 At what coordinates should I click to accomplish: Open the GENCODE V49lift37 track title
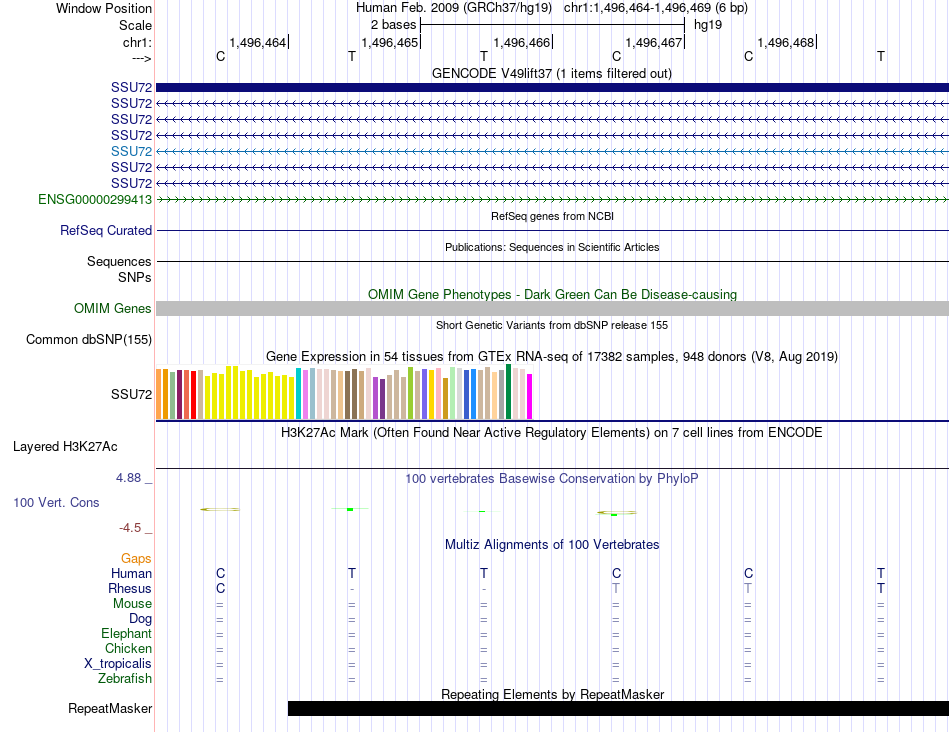(x=551, y=73)
